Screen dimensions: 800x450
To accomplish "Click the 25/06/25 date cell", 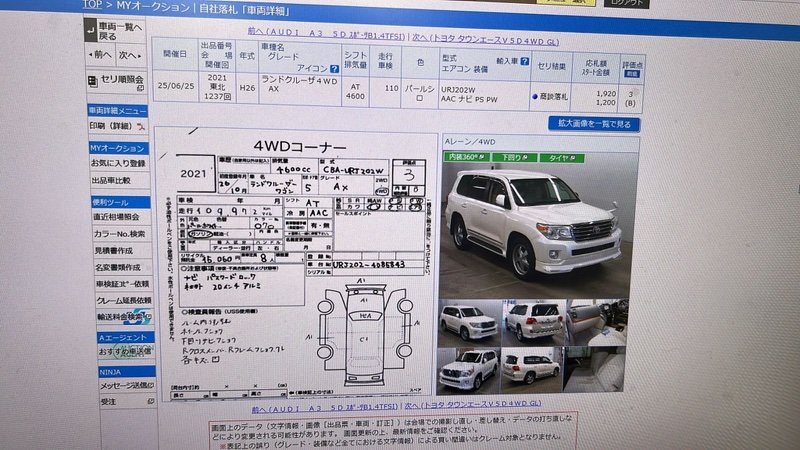I will [176, 86].
